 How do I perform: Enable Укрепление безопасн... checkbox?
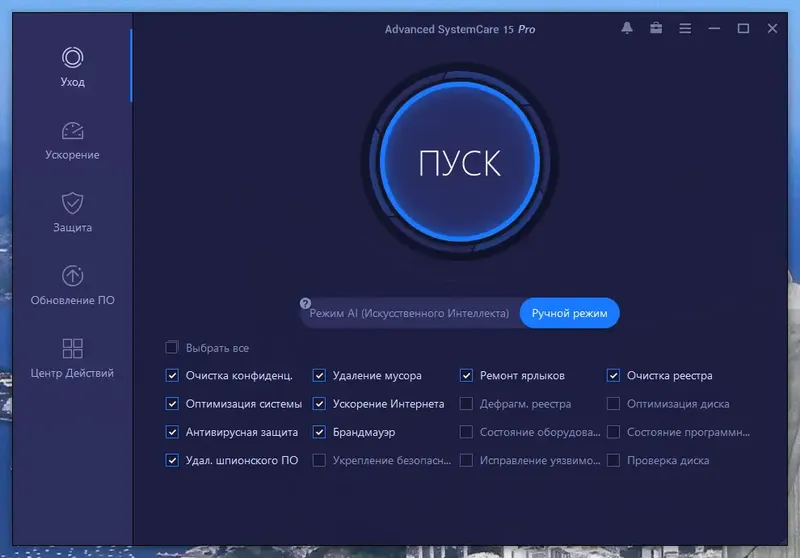click(319, 460)
